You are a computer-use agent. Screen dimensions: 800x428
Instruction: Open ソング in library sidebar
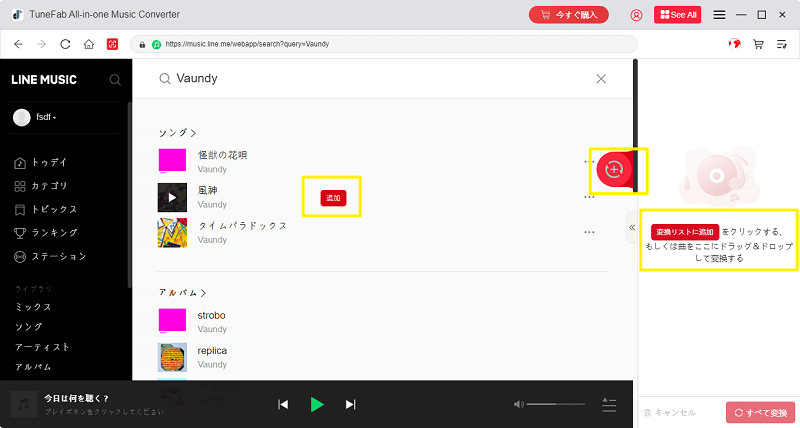(x=29, y=327)
